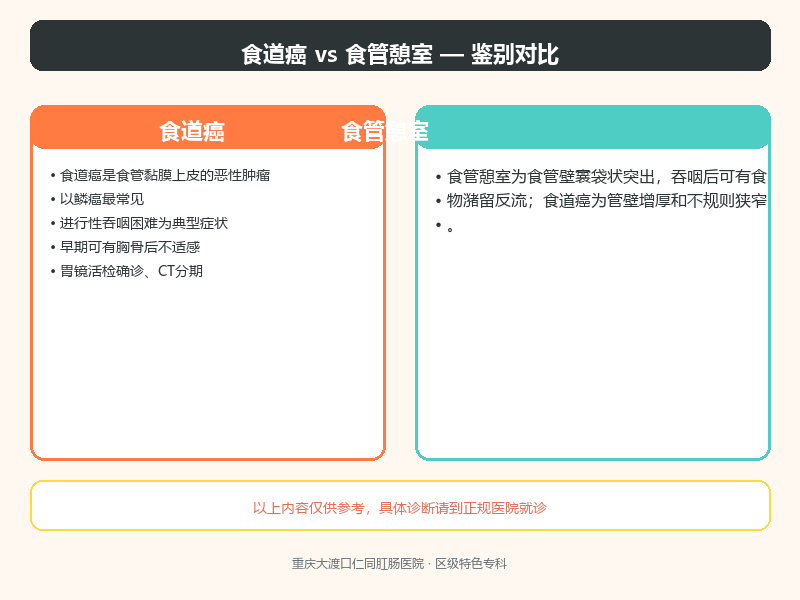Click the word 鉴别对比 in the title
The height and width of the screenshot is (600, 800).
pyautogui.click(x=515, y=54)
